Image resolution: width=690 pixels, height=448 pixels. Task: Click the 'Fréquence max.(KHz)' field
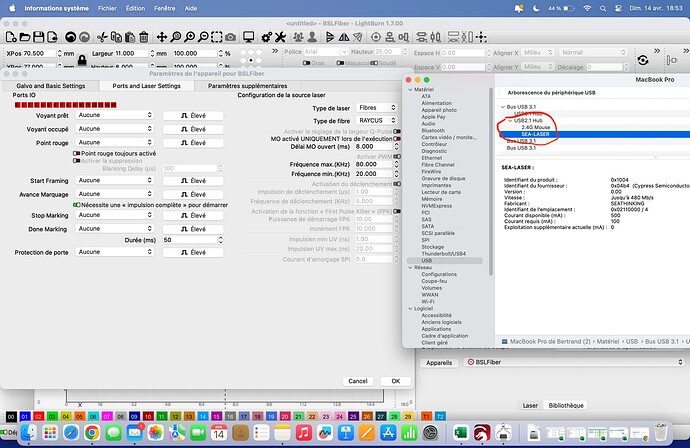[x=374, y=164]
